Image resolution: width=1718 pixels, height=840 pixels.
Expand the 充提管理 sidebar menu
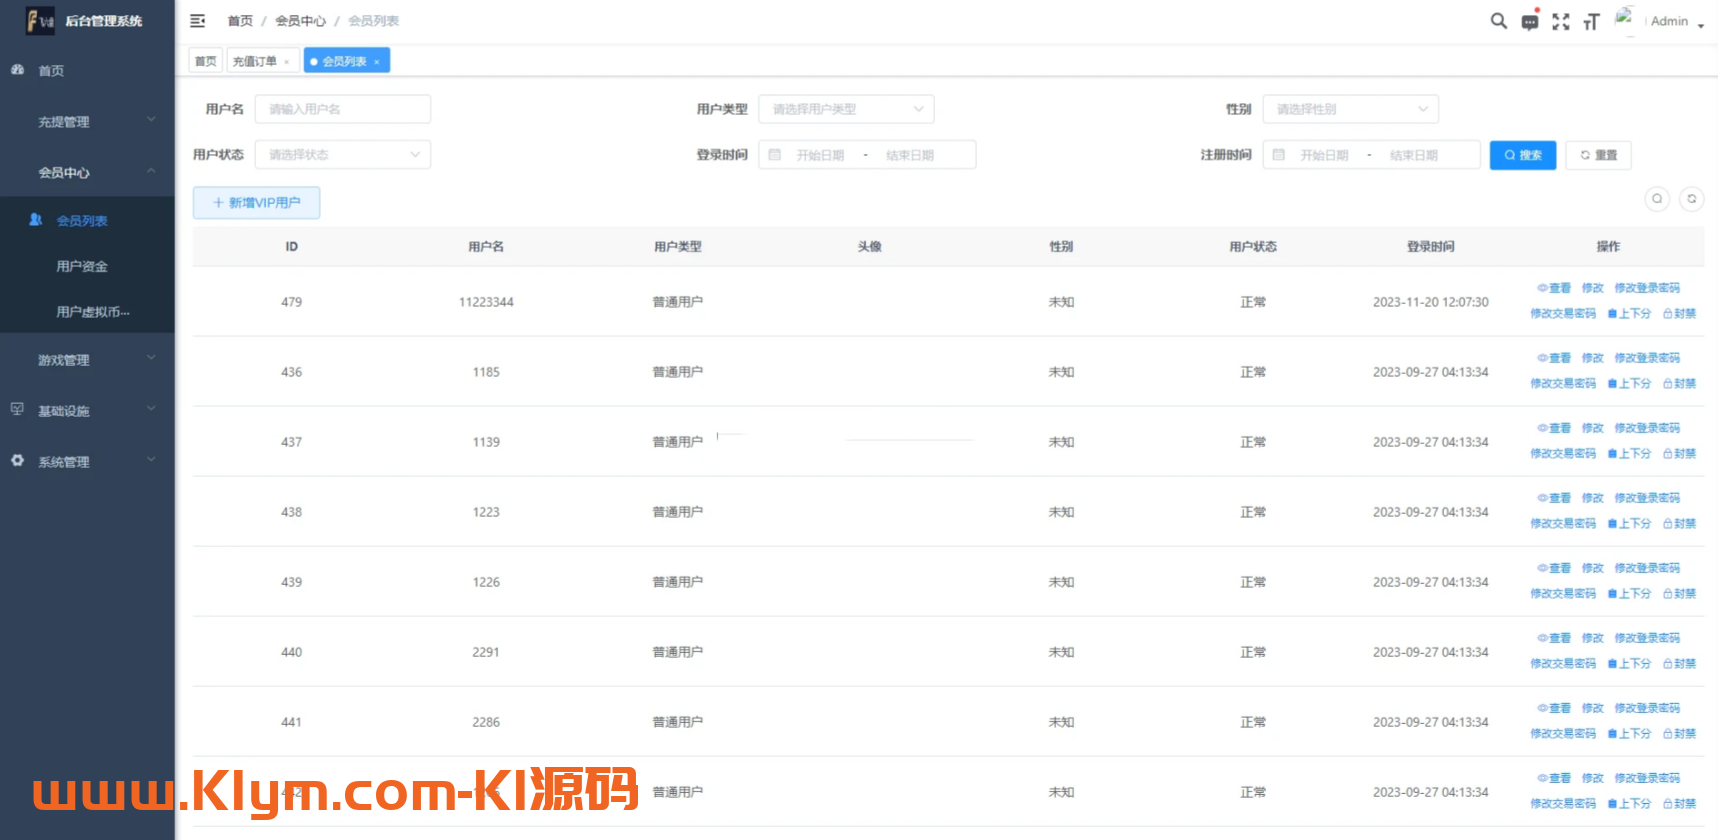(x=87, y=122)
